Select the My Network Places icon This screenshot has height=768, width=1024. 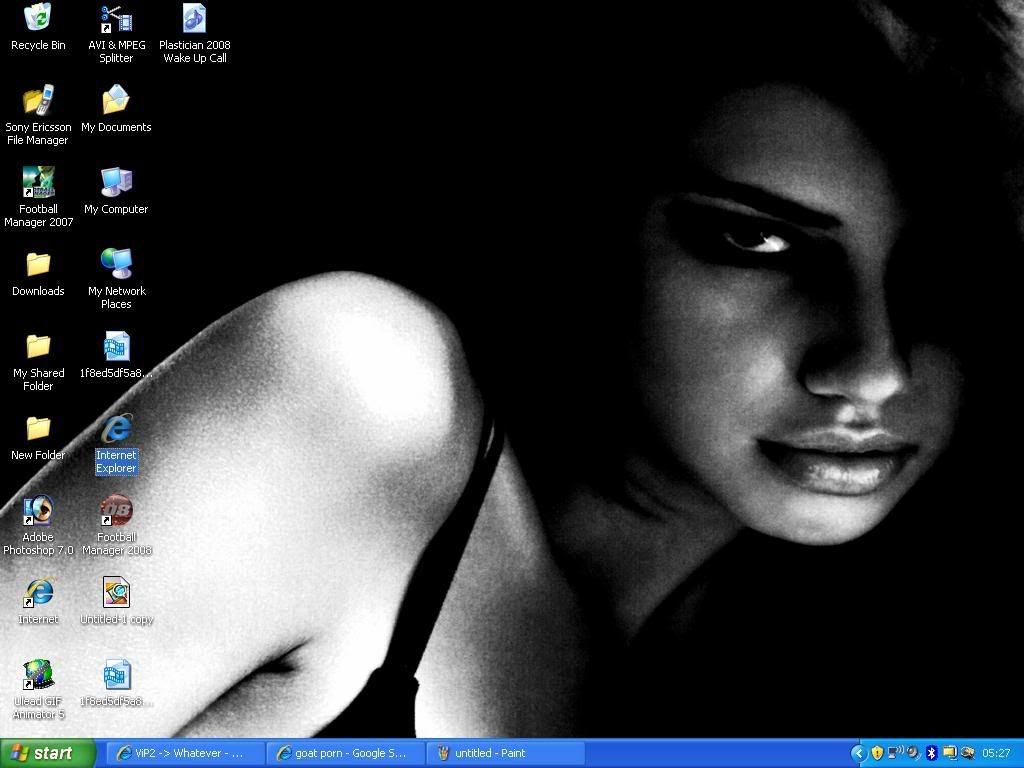116,279
